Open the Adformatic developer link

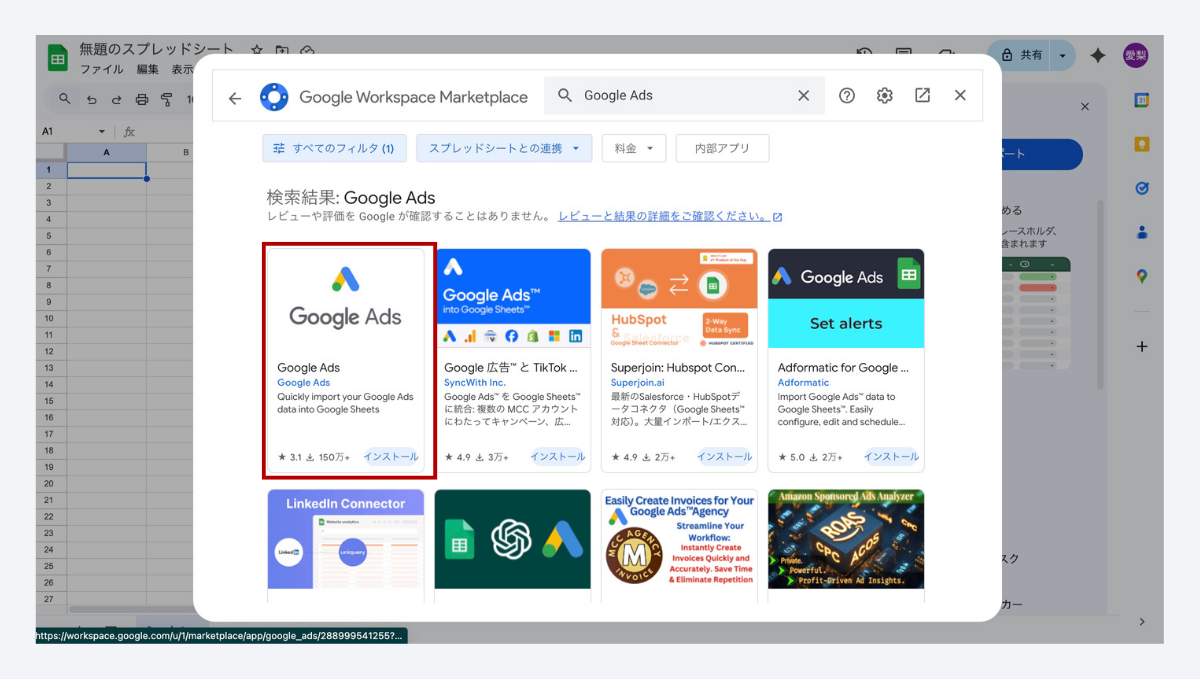pyautogui.click(x=803, y=383)
